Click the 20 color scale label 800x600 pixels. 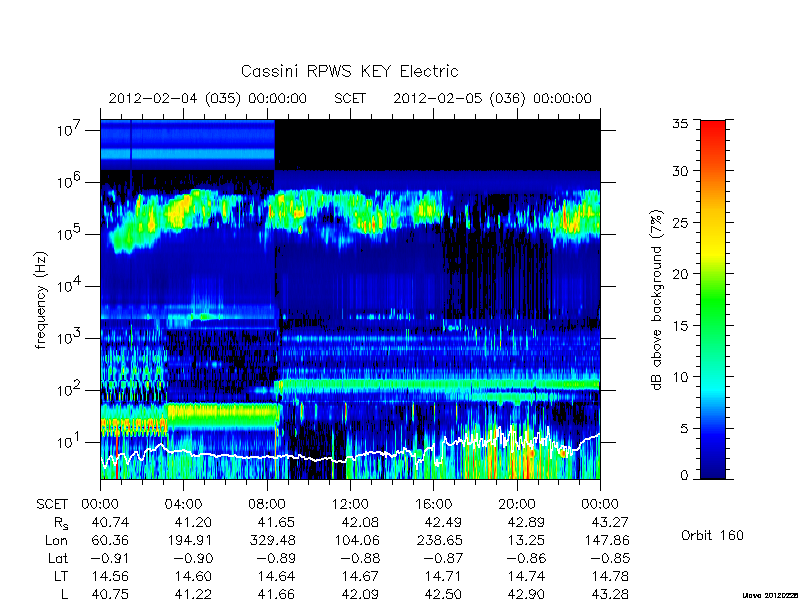coord(680,274)
